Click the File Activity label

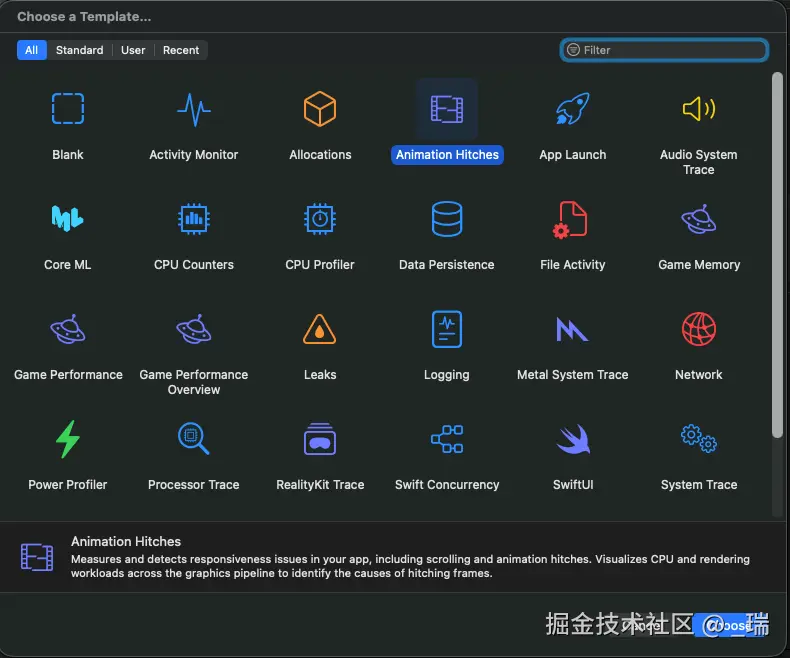573,265
